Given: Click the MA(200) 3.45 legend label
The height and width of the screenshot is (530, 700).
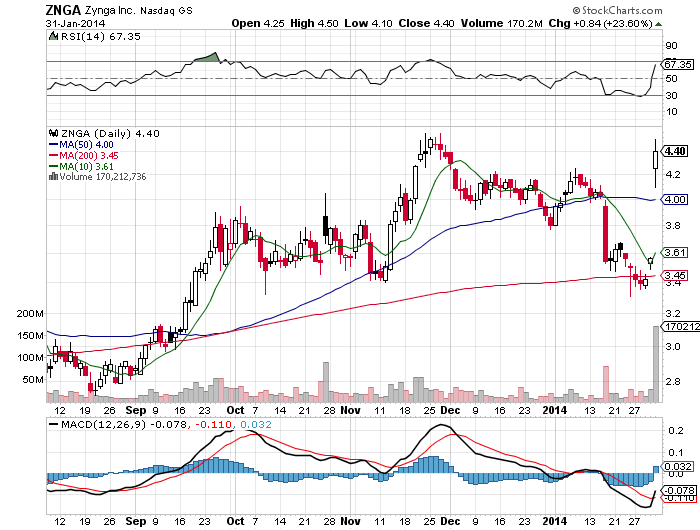Looking at the screenshot, I should [x=89, y=156].
